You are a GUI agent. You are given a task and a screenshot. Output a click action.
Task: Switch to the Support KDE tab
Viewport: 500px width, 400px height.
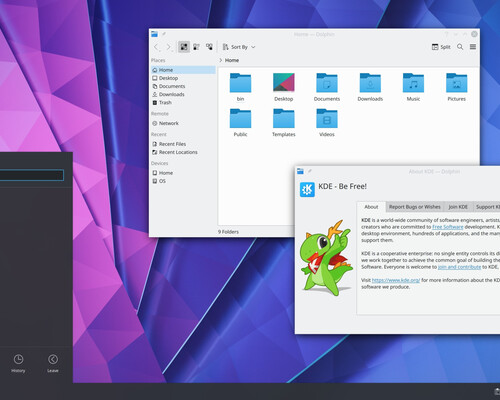486,207
